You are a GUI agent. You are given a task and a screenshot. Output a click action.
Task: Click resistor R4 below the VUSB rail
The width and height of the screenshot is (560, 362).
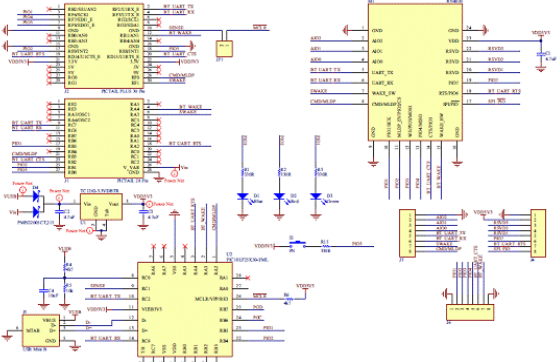[x=65, y=267]
